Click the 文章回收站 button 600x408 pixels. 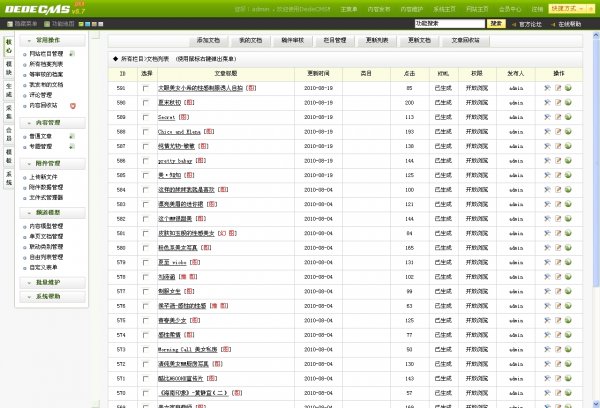pyautogui.click(x=465, y=40)
